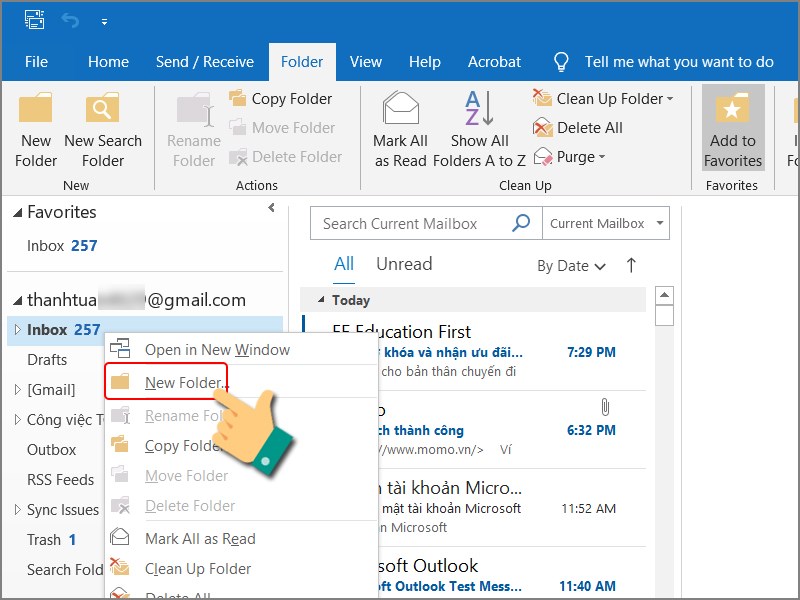
Task: Collapse the Favorites section
Action: 16,213
